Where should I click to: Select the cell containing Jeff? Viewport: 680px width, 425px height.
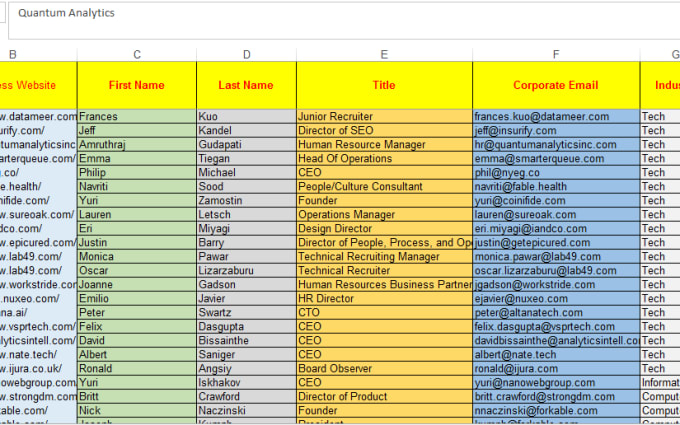[x=137, y=131]
